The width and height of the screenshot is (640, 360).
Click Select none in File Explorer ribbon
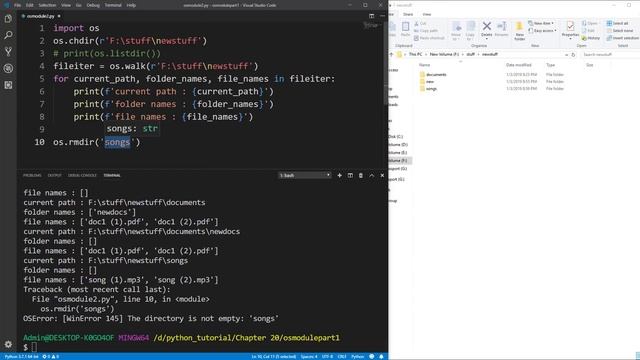pos(620,31)
